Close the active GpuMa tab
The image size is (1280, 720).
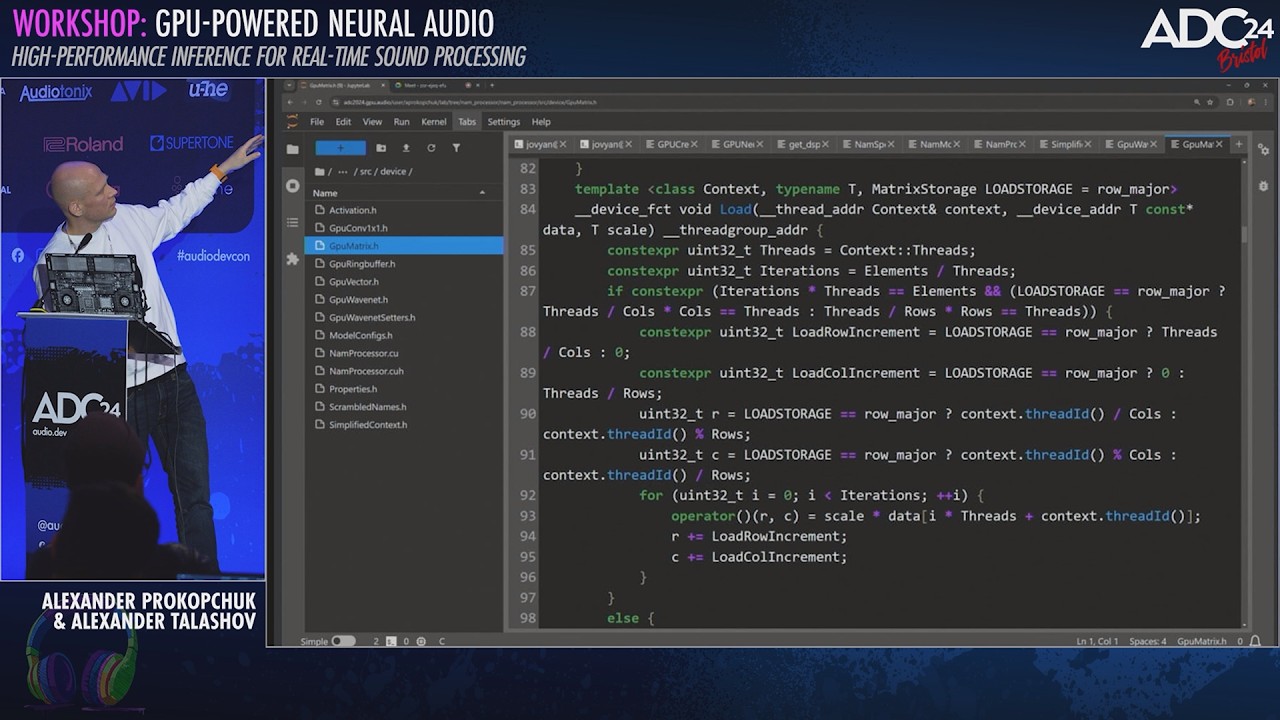tap(1221, 144)
